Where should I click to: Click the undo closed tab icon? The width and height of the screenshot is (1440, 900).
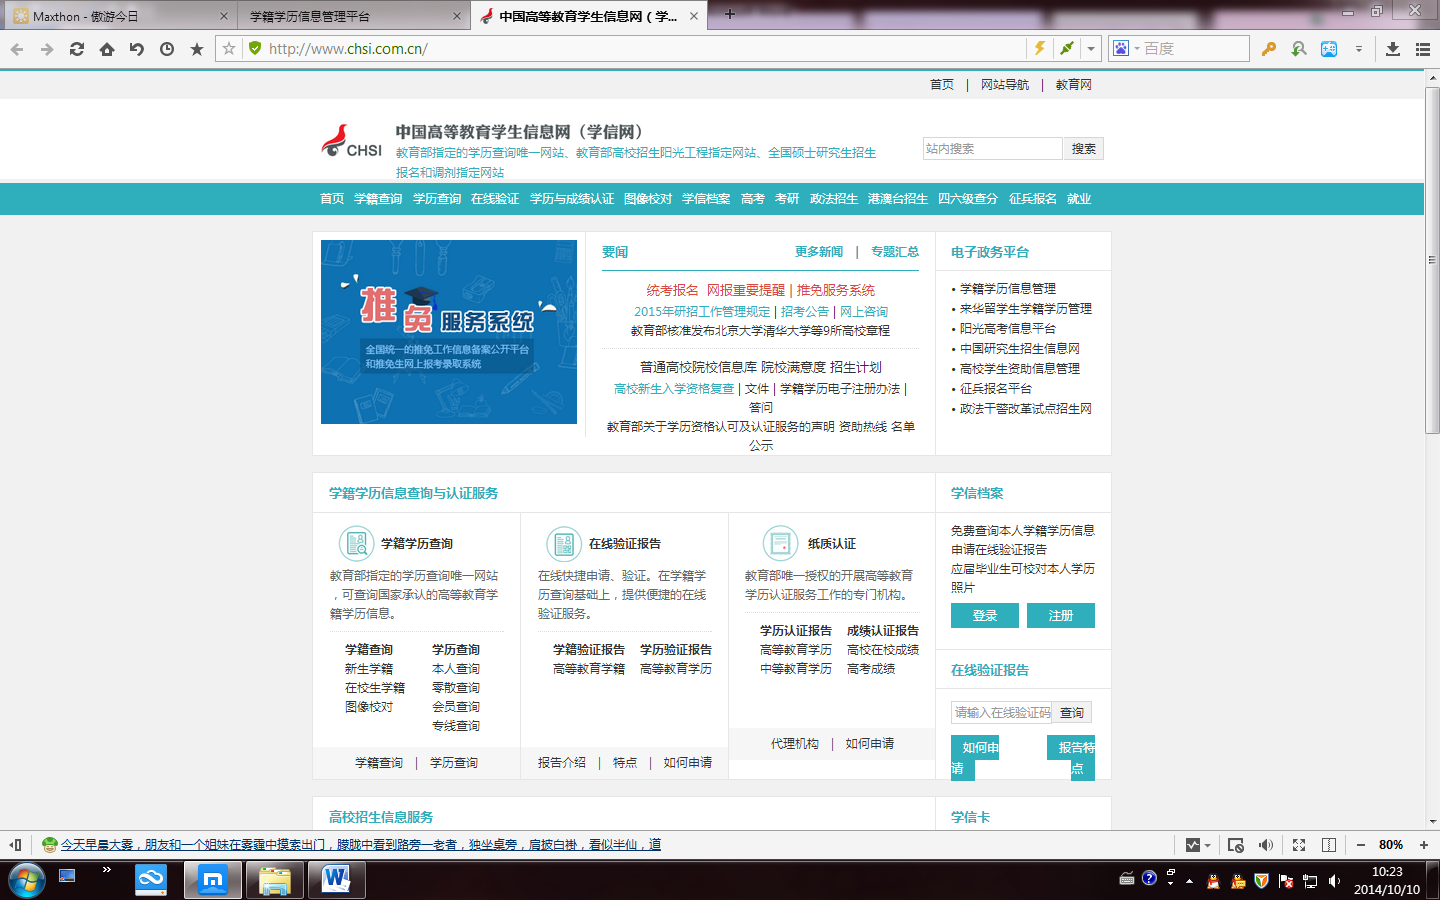(x=137, y=49)
